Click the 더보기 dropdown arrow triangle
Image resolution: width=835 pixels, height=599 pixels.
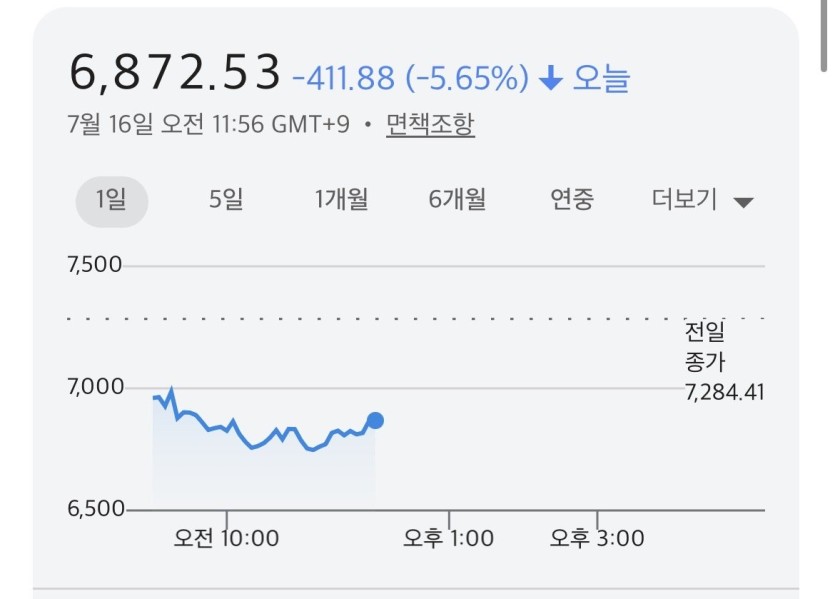(x=743, y=203)
